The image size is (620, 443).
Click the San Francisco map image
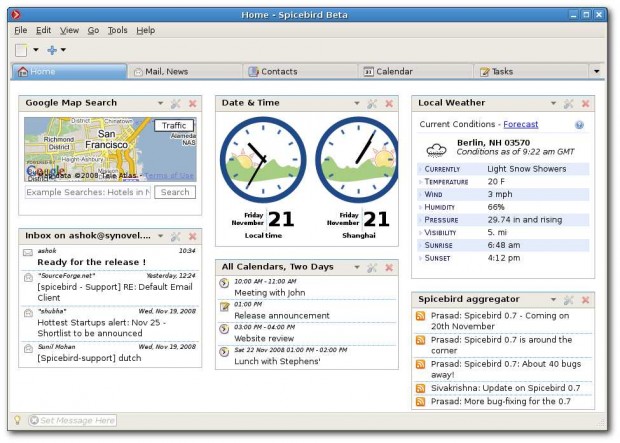(x=110, y=149)
